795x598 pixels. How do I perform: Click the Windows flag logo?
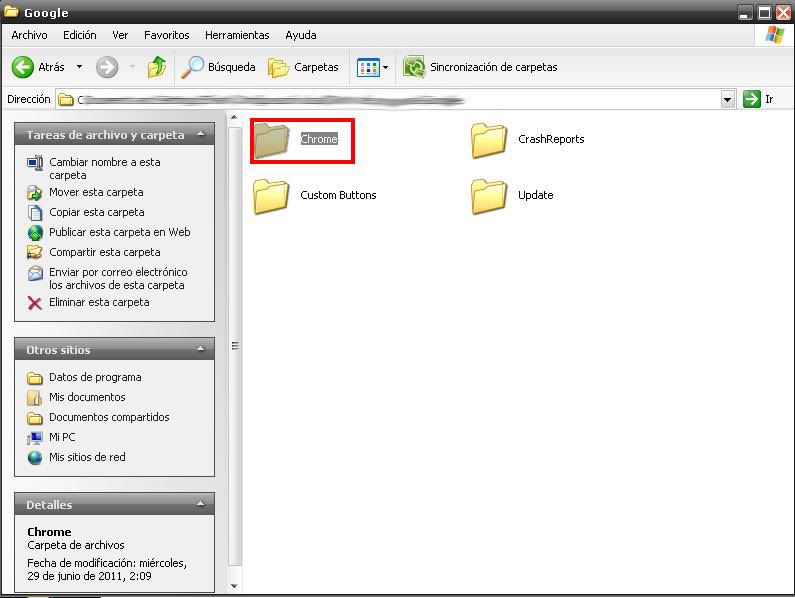point(774,35)
